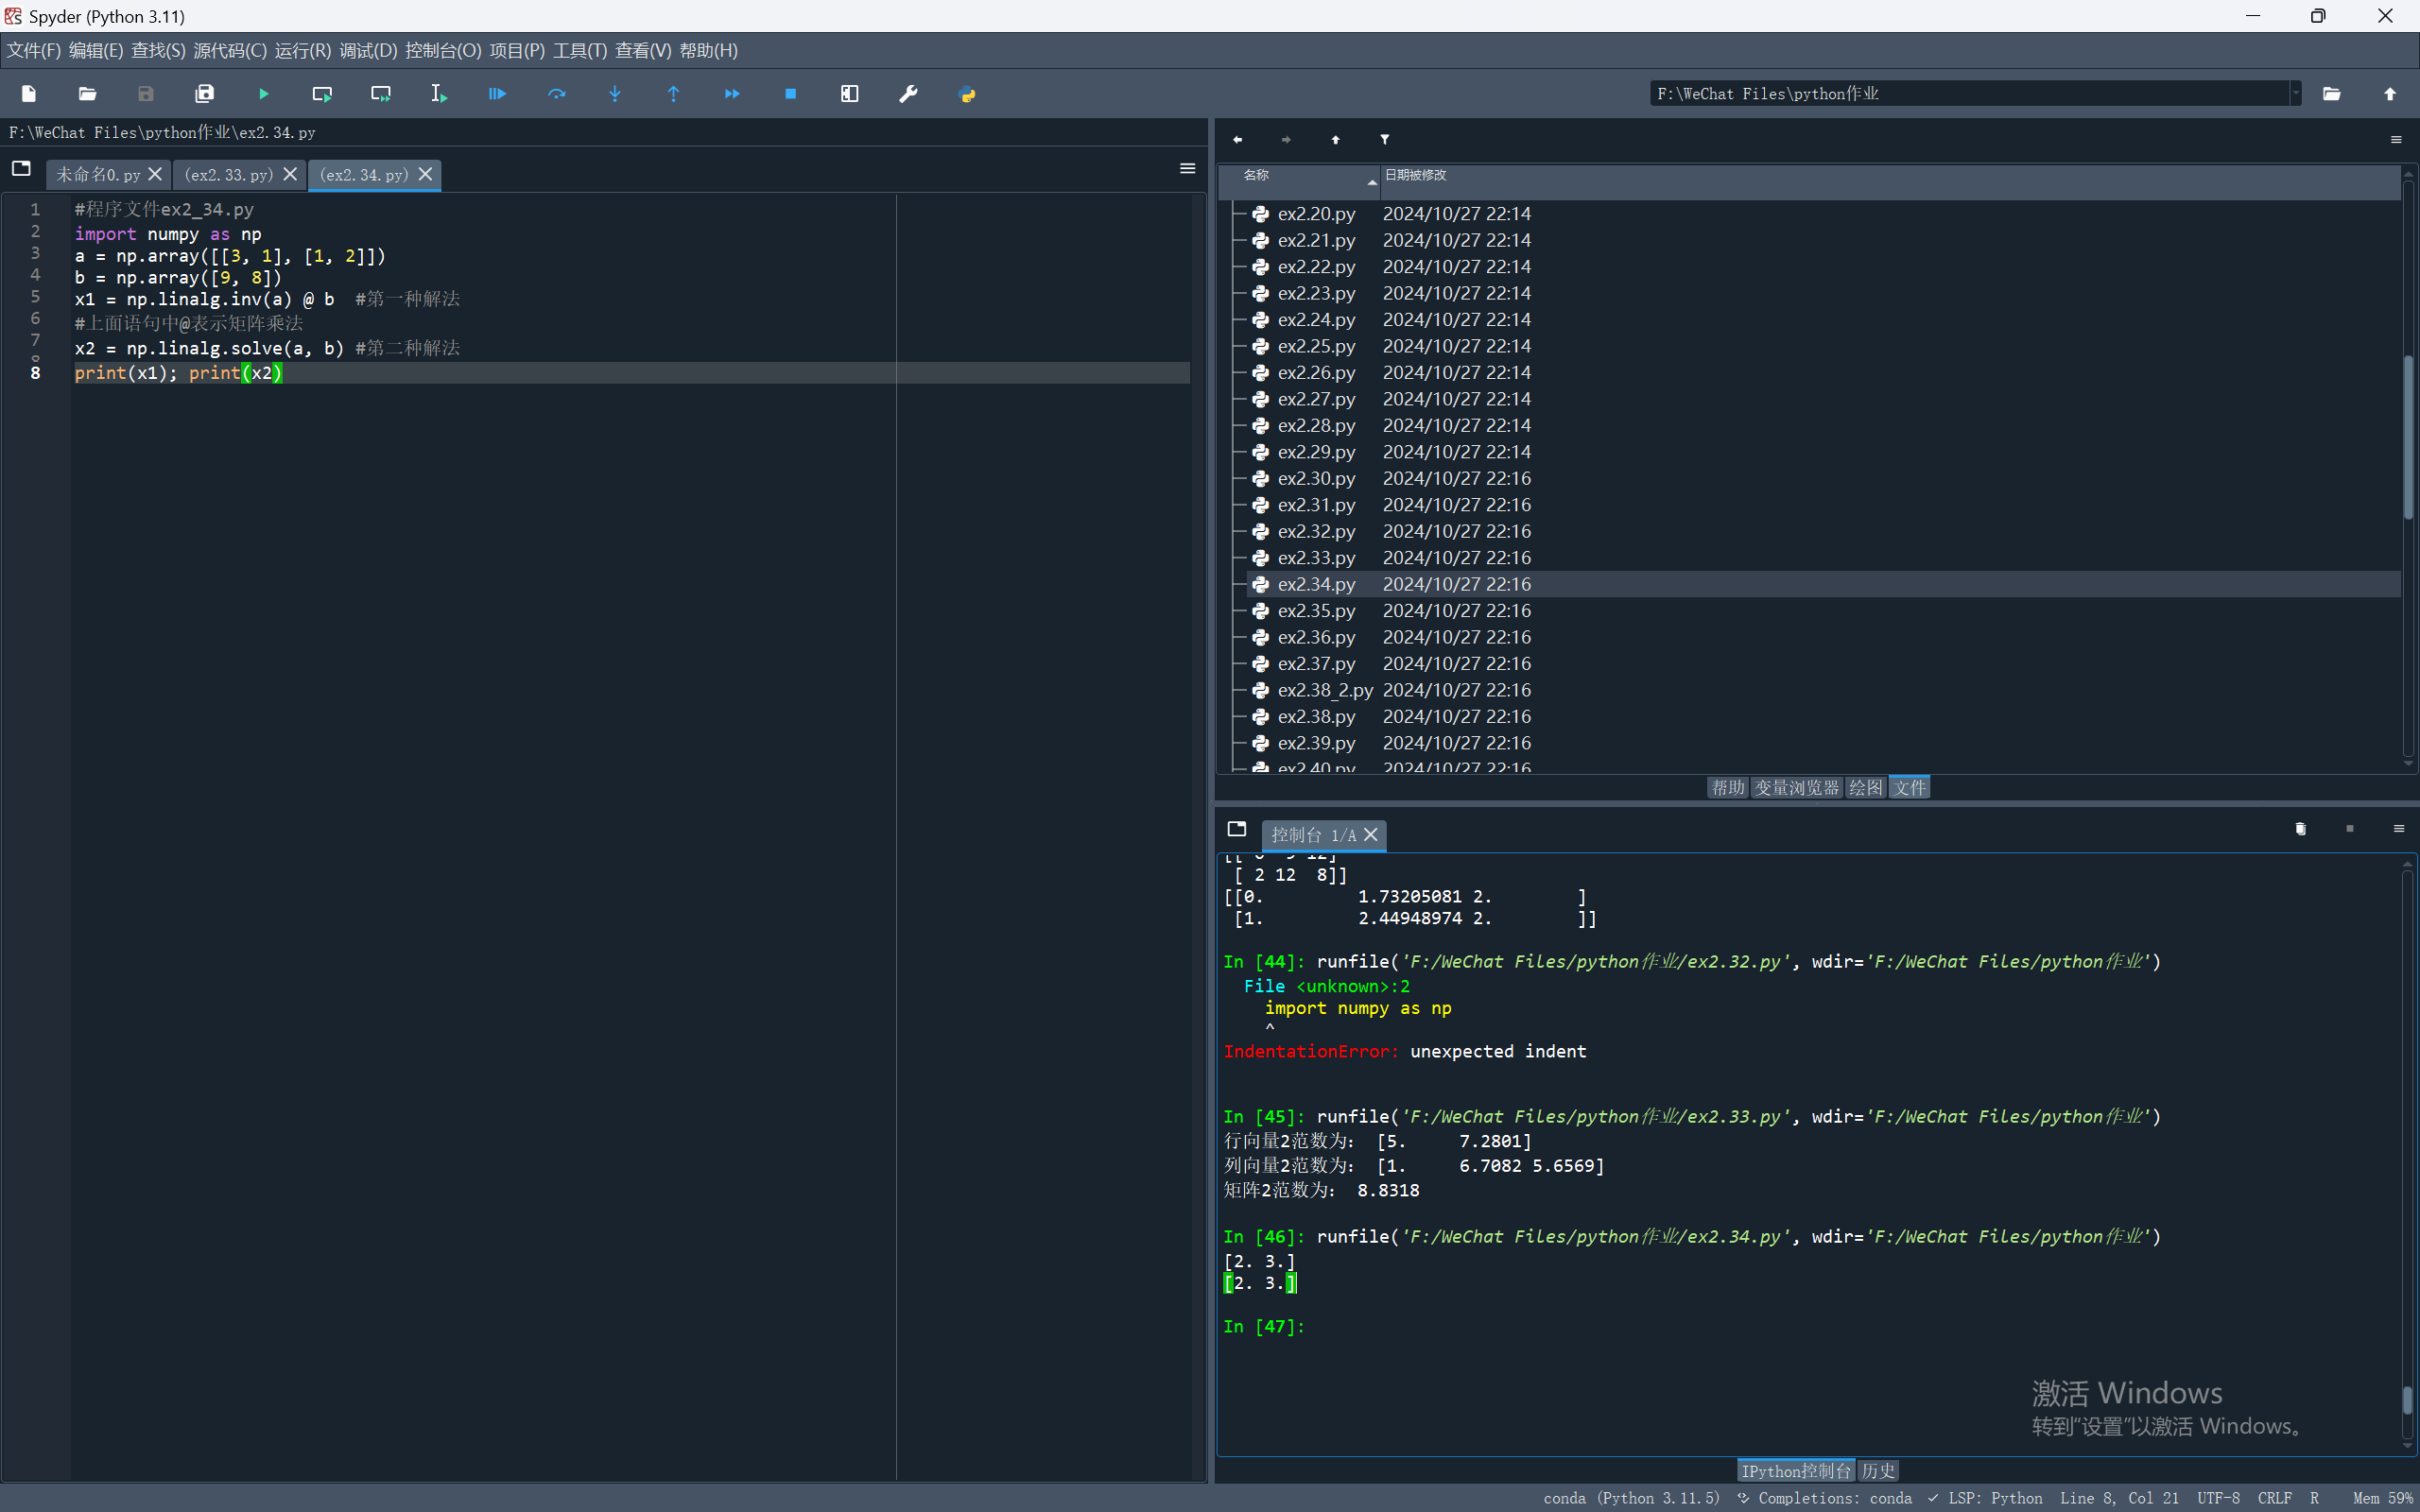
Task: Open 控制台(O) menu
Action: (x=443, y=51)
